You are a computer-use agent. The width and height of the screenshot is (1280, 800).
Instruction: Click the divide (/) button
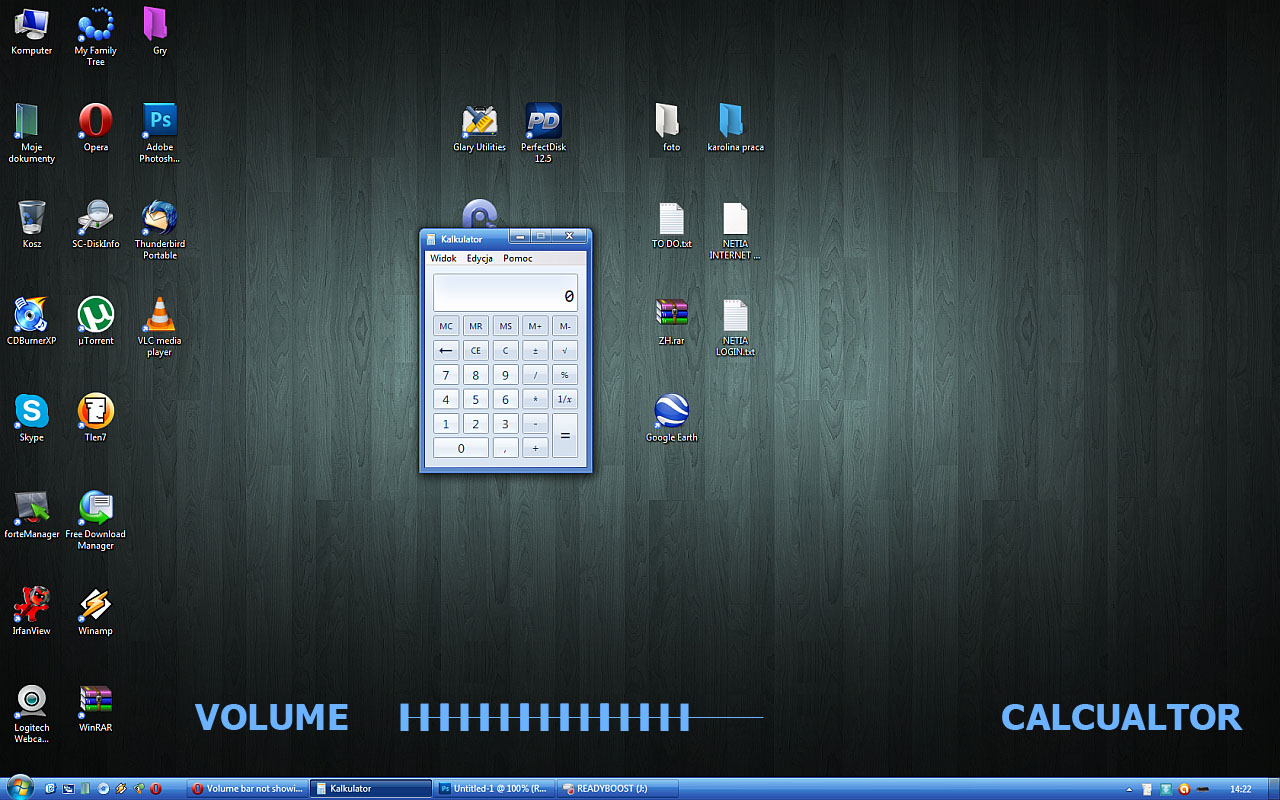pyautogui.click(x=535, y=375)
